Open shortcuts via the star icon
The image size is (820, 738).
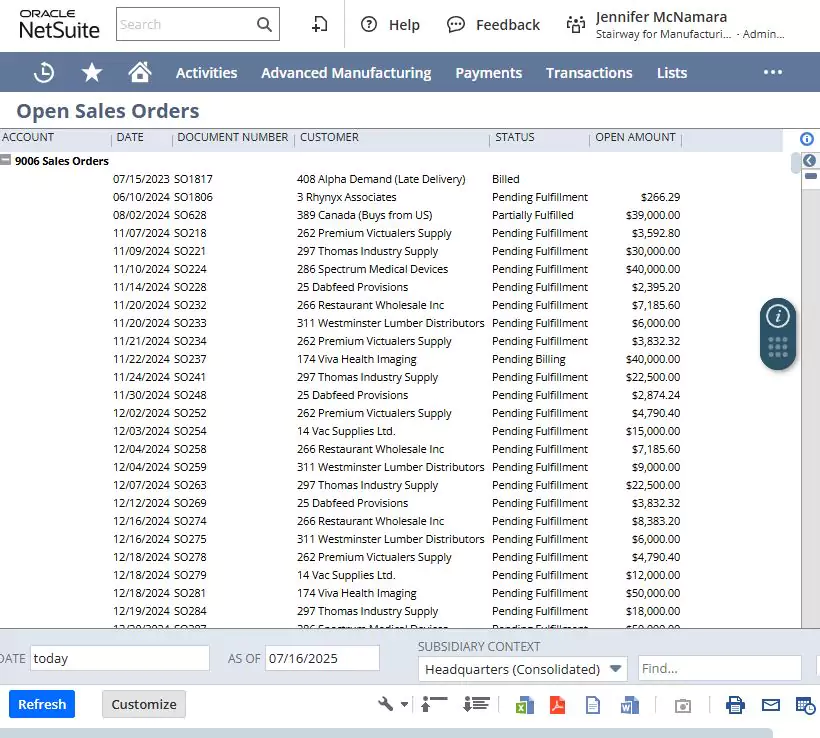pyautogui.click(x=91, y=72)
